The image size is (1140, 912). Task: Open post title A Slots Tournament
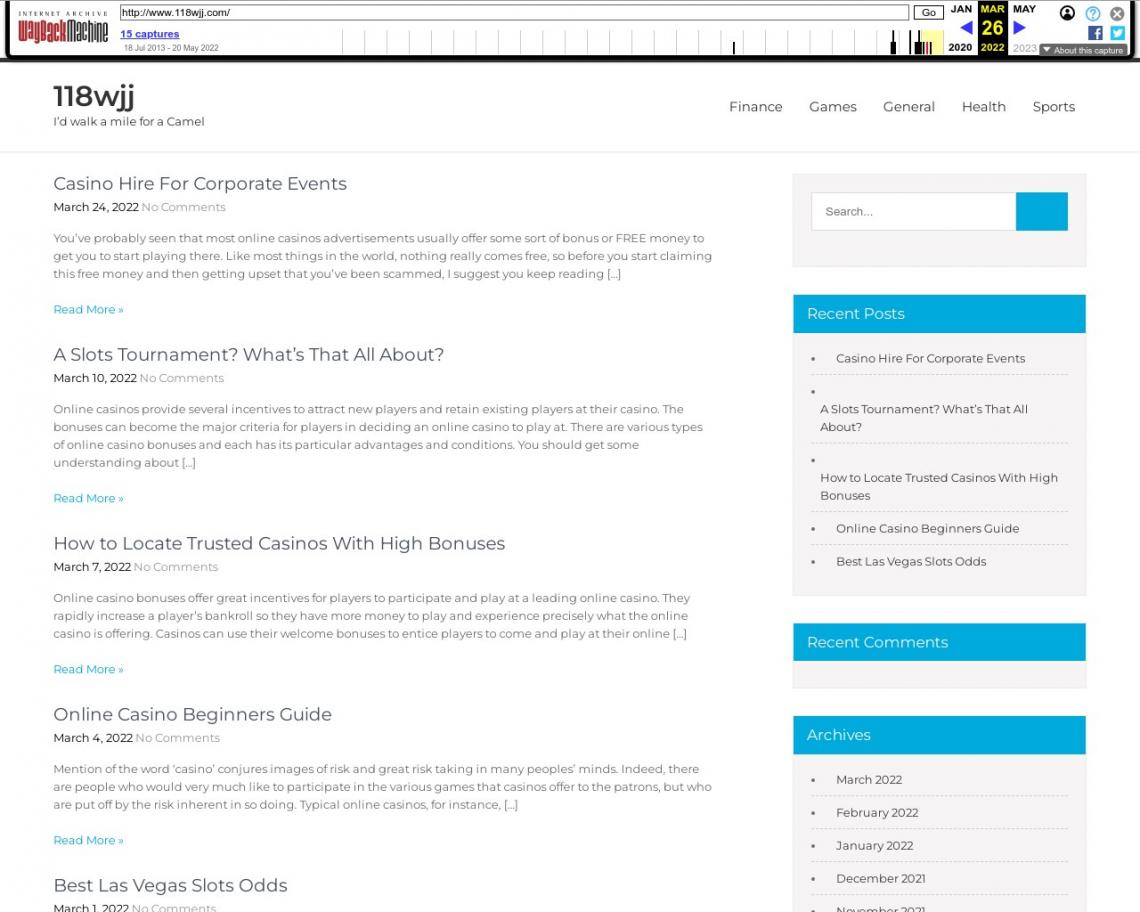tap(249, 355)
